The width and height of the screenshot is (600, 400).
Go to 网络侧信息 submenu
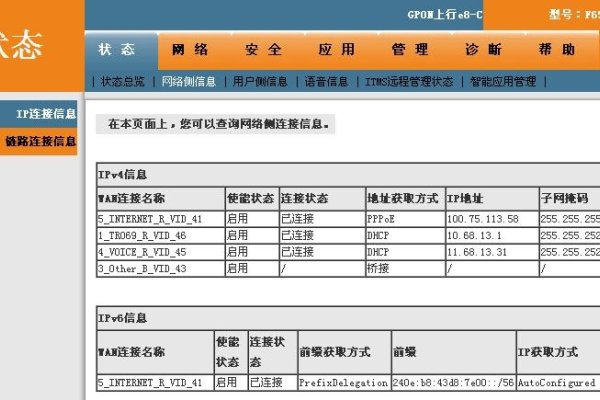tap(189, 82)
